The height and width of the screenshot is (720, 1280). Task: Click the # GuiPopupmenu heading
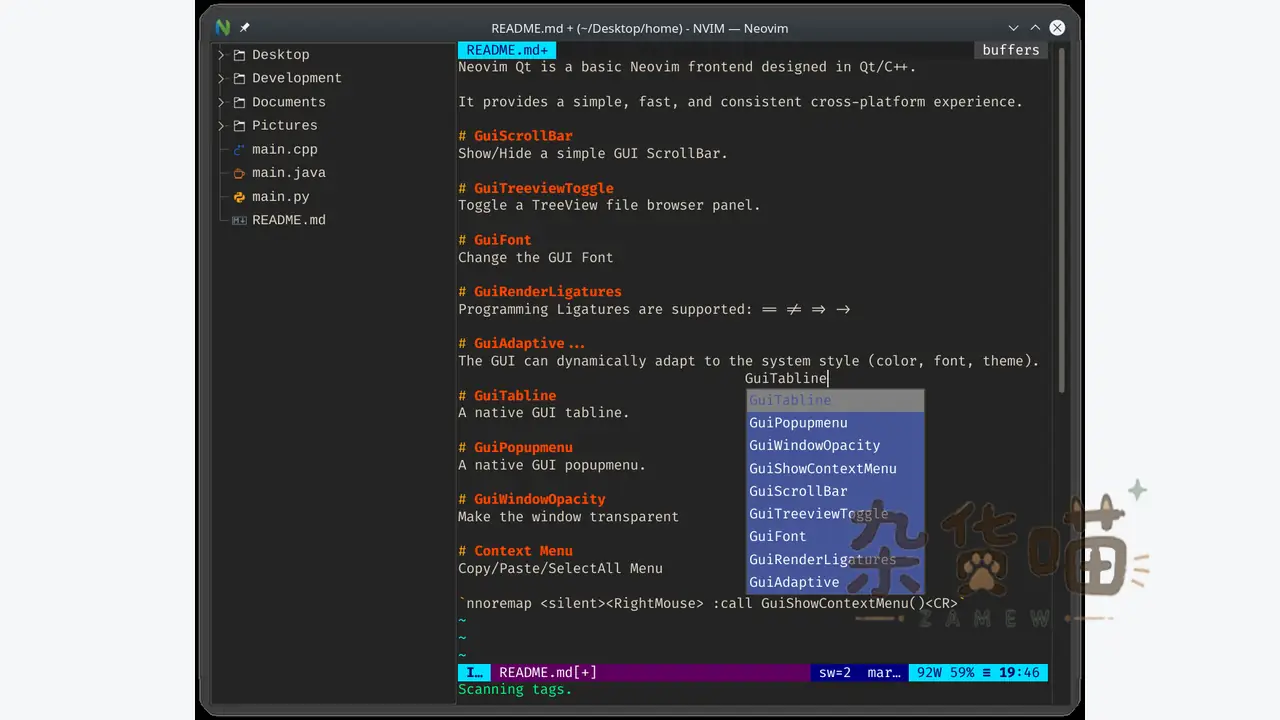pos(515,447)
